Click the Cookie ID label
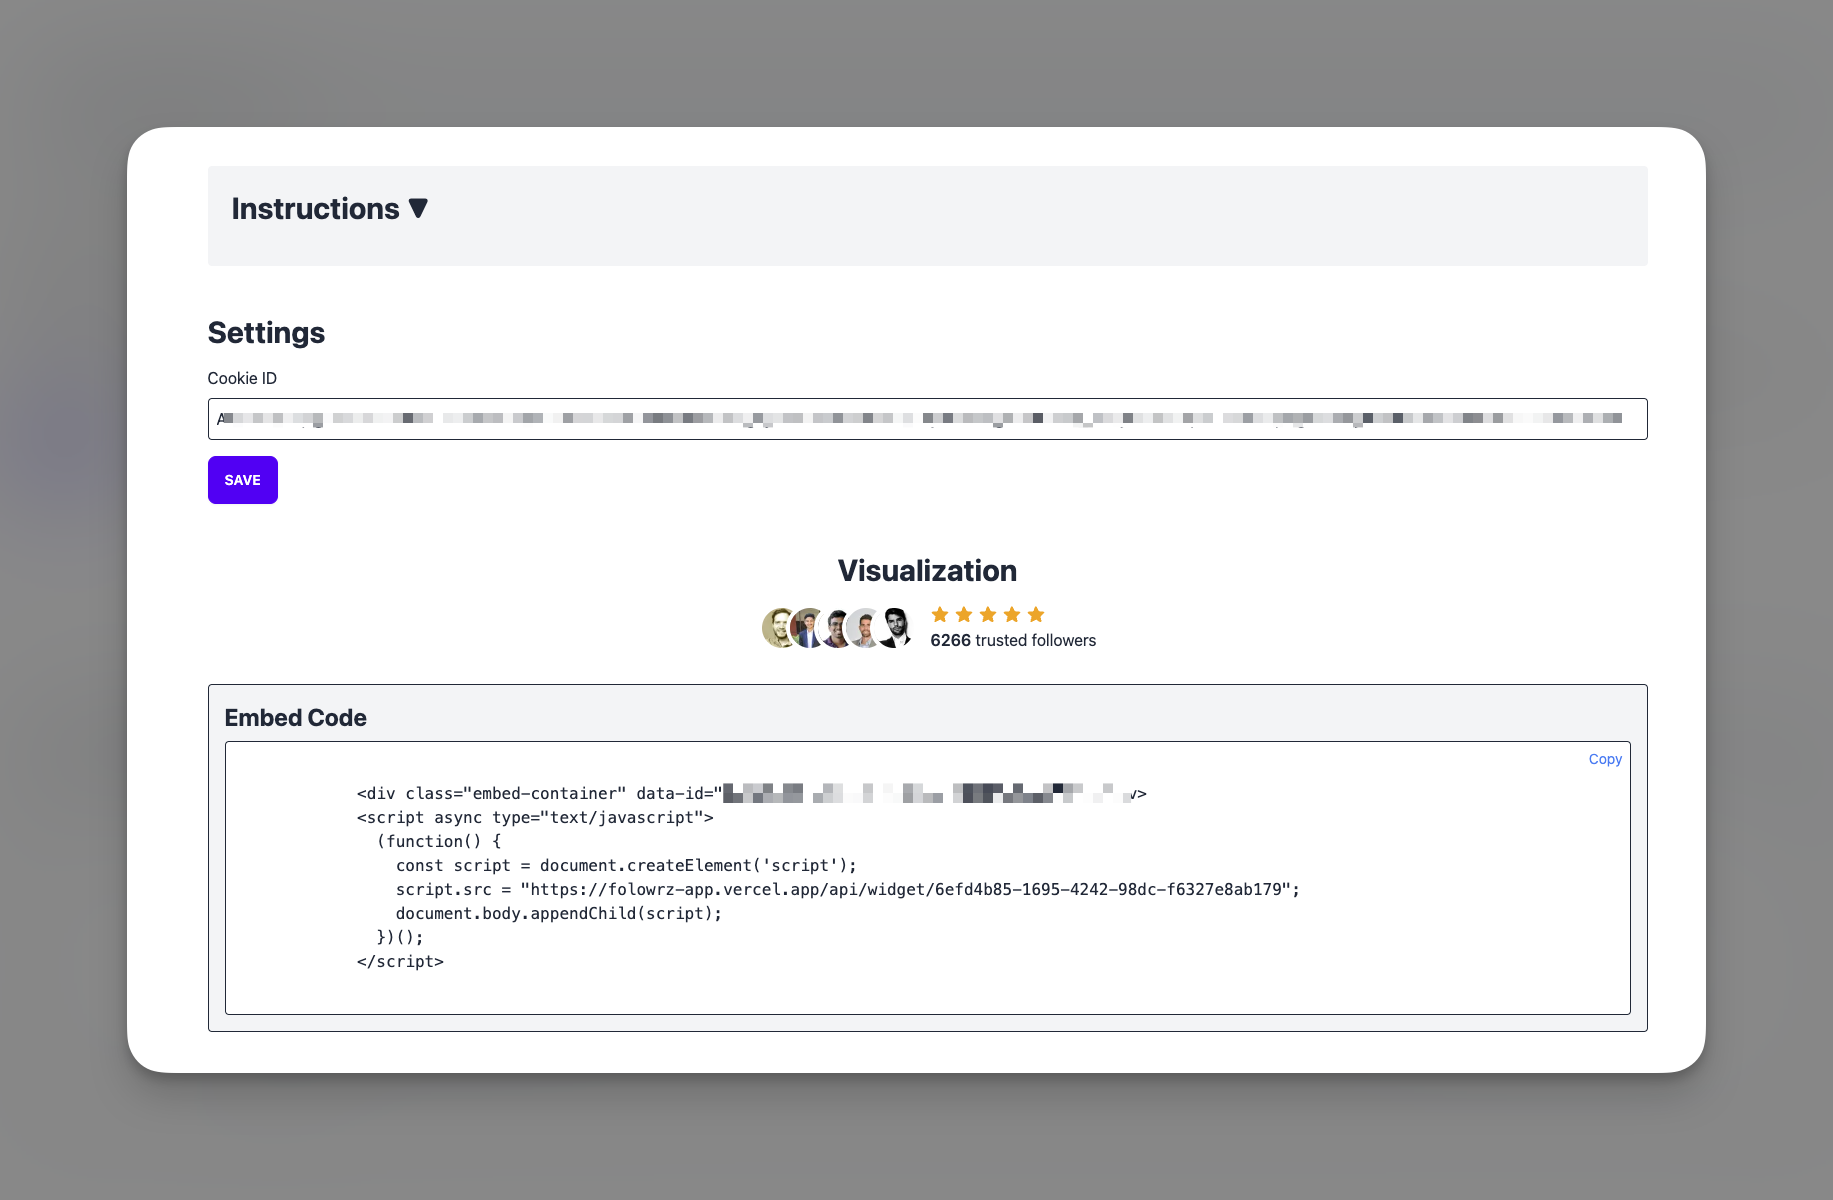1833x1200 pixels. 242,378
